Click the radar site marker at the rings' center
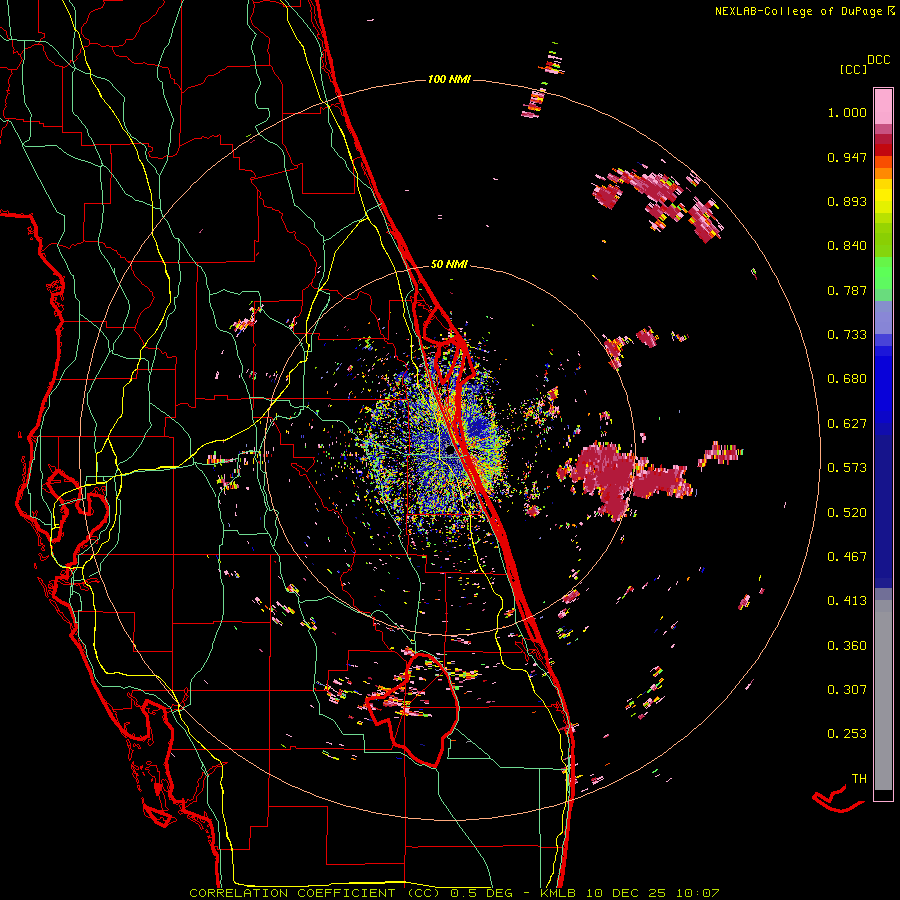 tap(451, 452)
